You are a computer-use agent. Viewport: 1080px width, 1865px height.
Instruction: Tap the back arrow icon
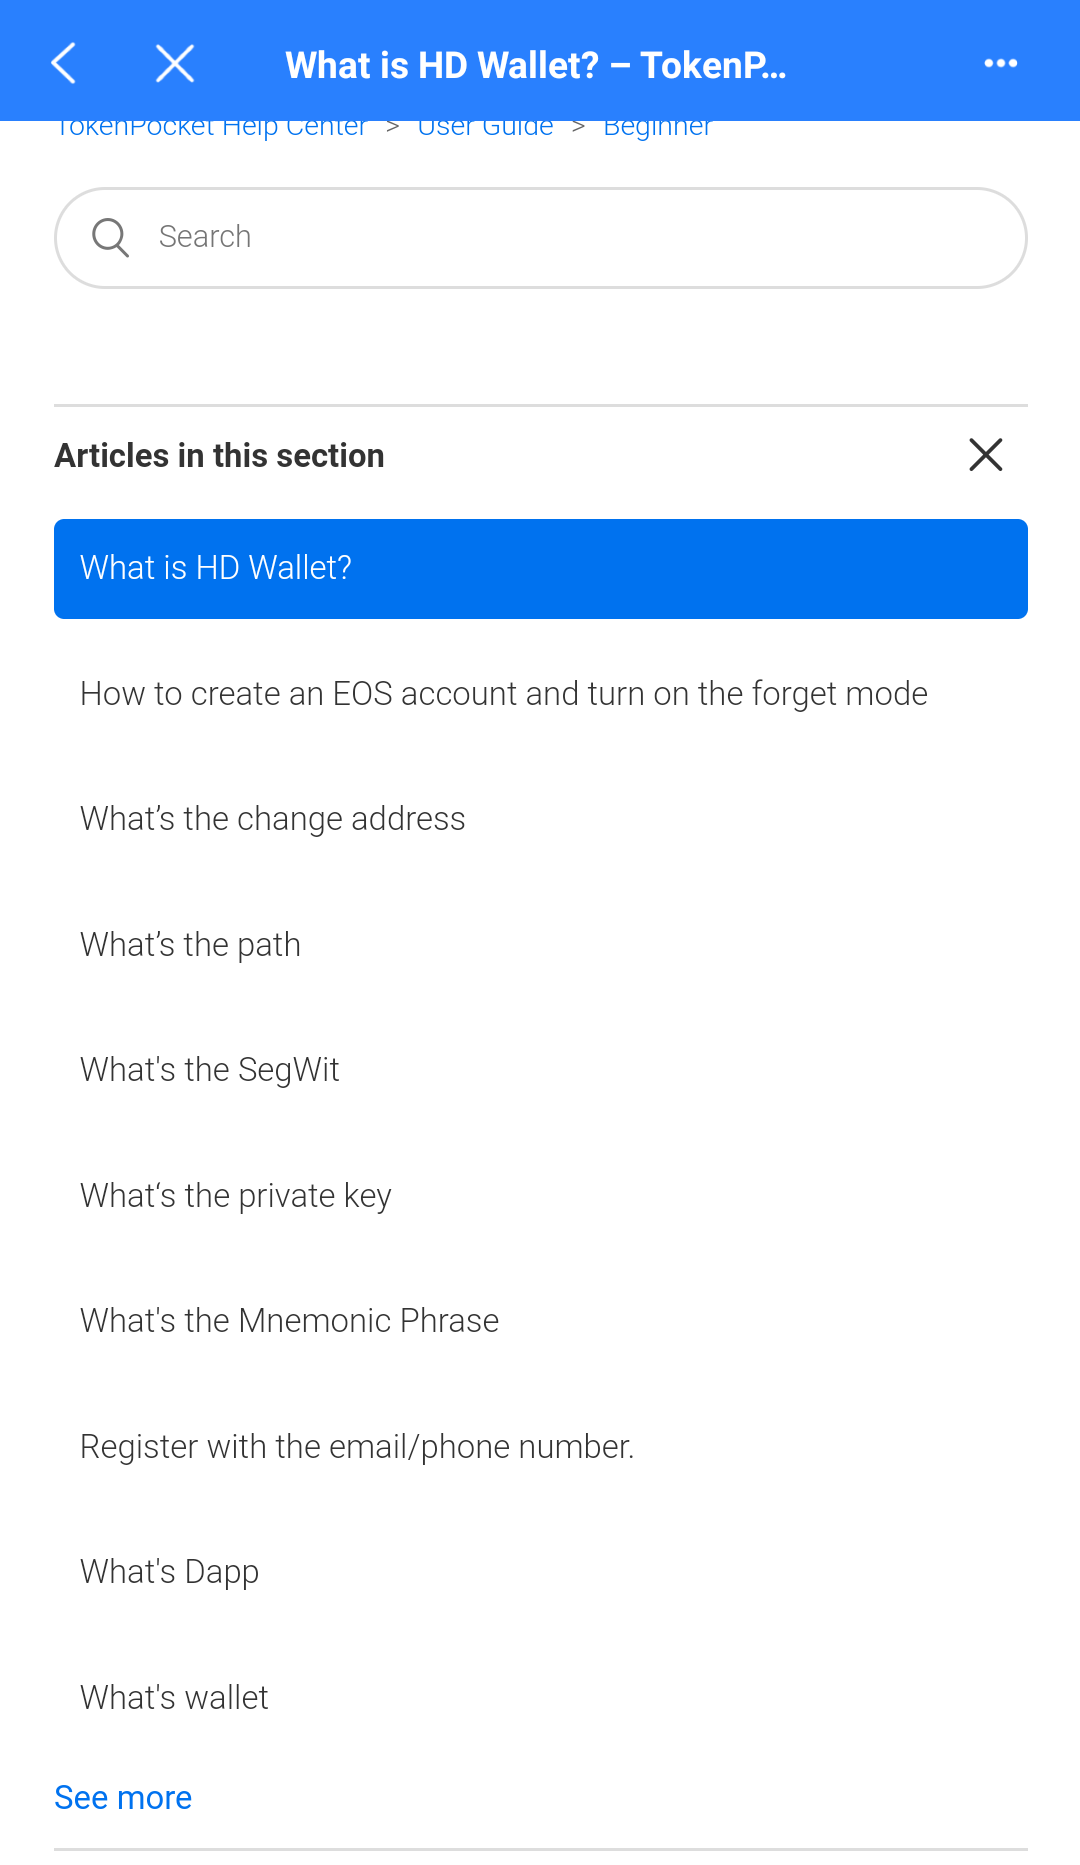point(64,64)
